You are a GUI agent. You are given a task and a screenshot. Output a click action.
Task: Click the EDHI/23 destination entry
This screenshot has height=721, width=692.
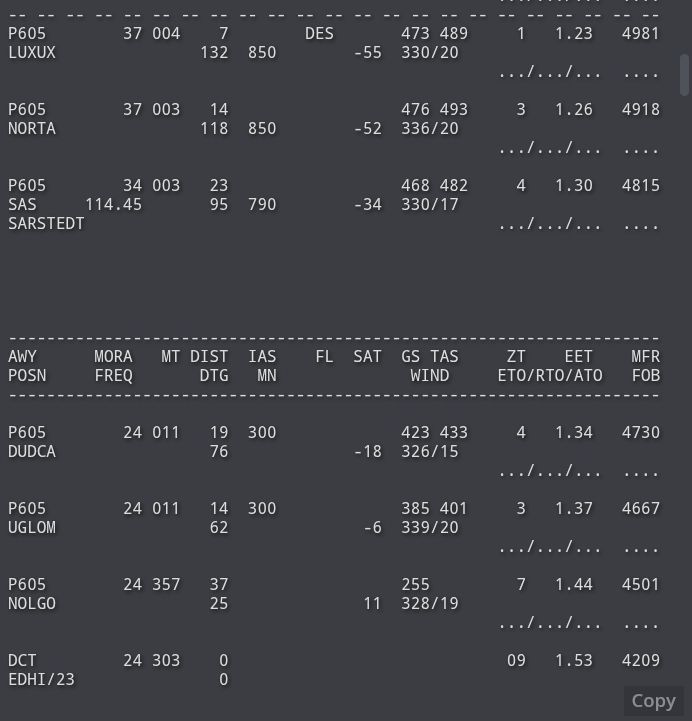pyautogui.click(x=41, y=680)
